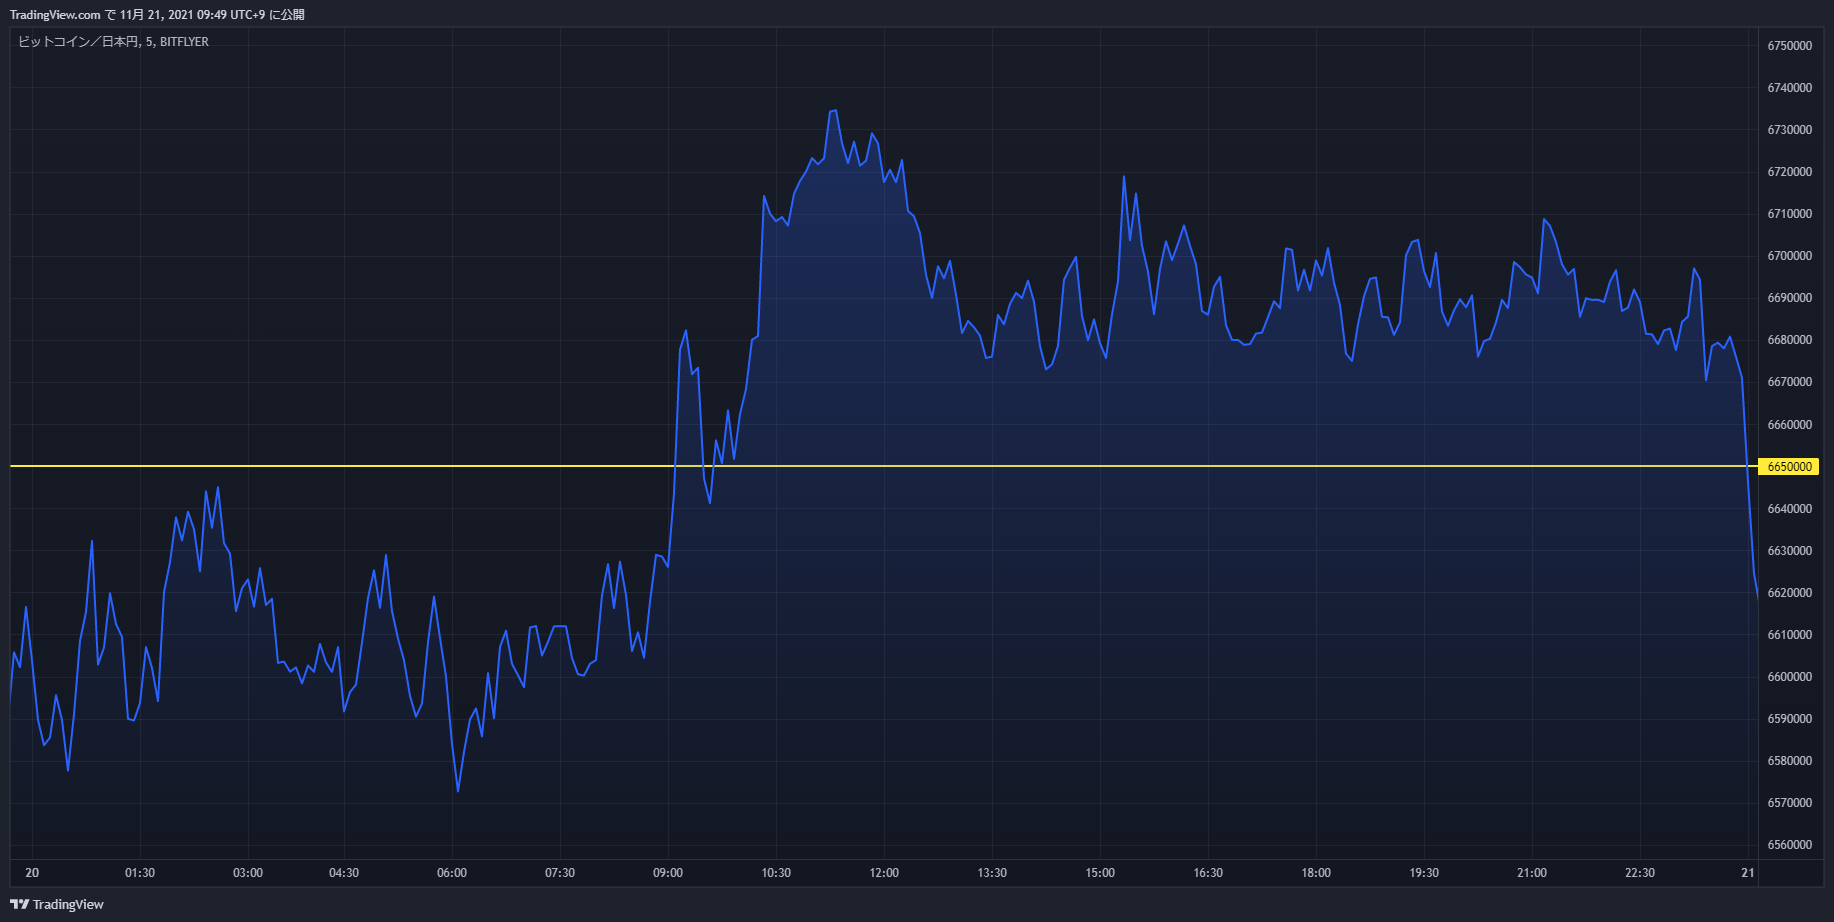Open the TradingView footer link text

pos(68,904)
